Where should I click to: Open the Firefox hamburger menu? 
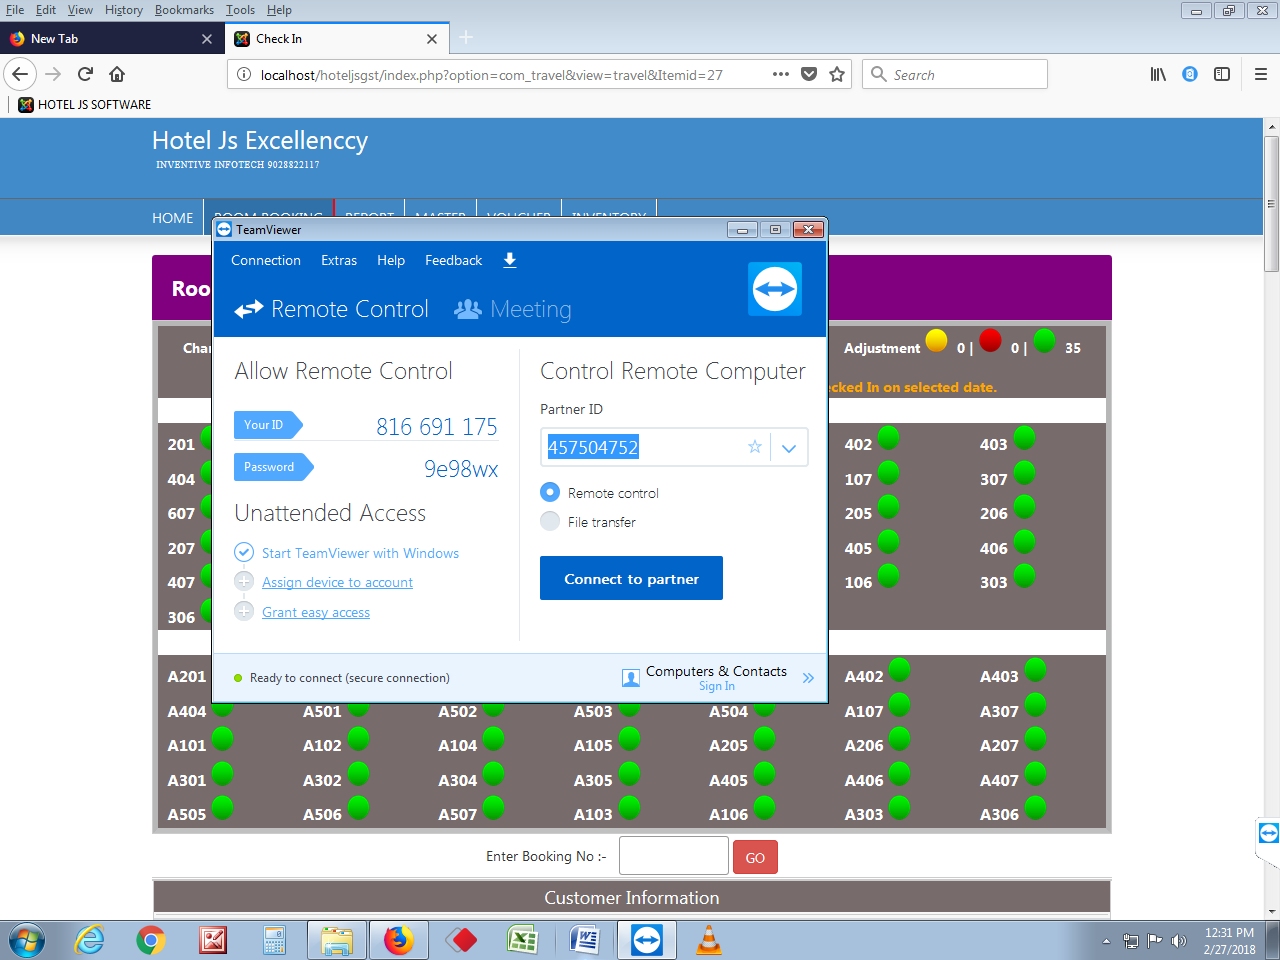coord(1260,74)
